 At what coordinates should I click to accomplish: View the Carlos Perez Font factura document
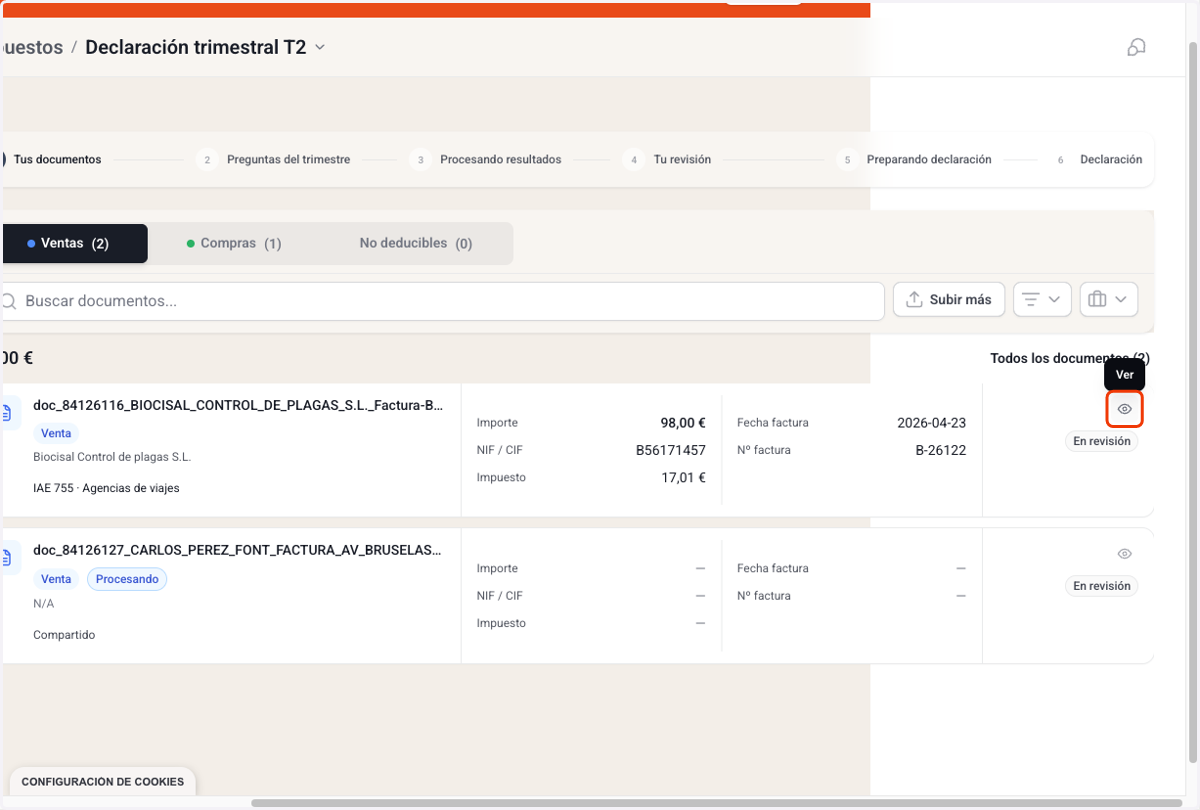1124,554
